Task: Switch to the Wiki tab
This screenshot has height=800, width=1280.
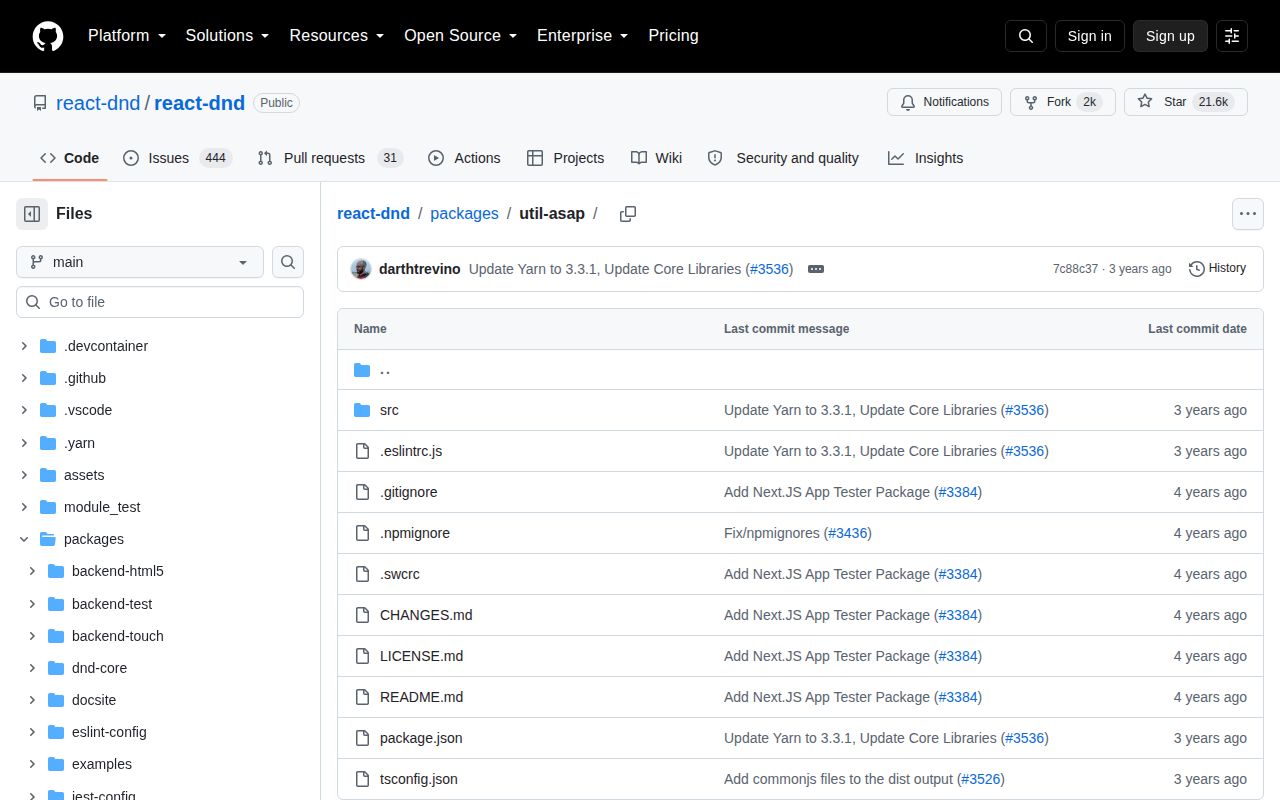Action: 657,158
